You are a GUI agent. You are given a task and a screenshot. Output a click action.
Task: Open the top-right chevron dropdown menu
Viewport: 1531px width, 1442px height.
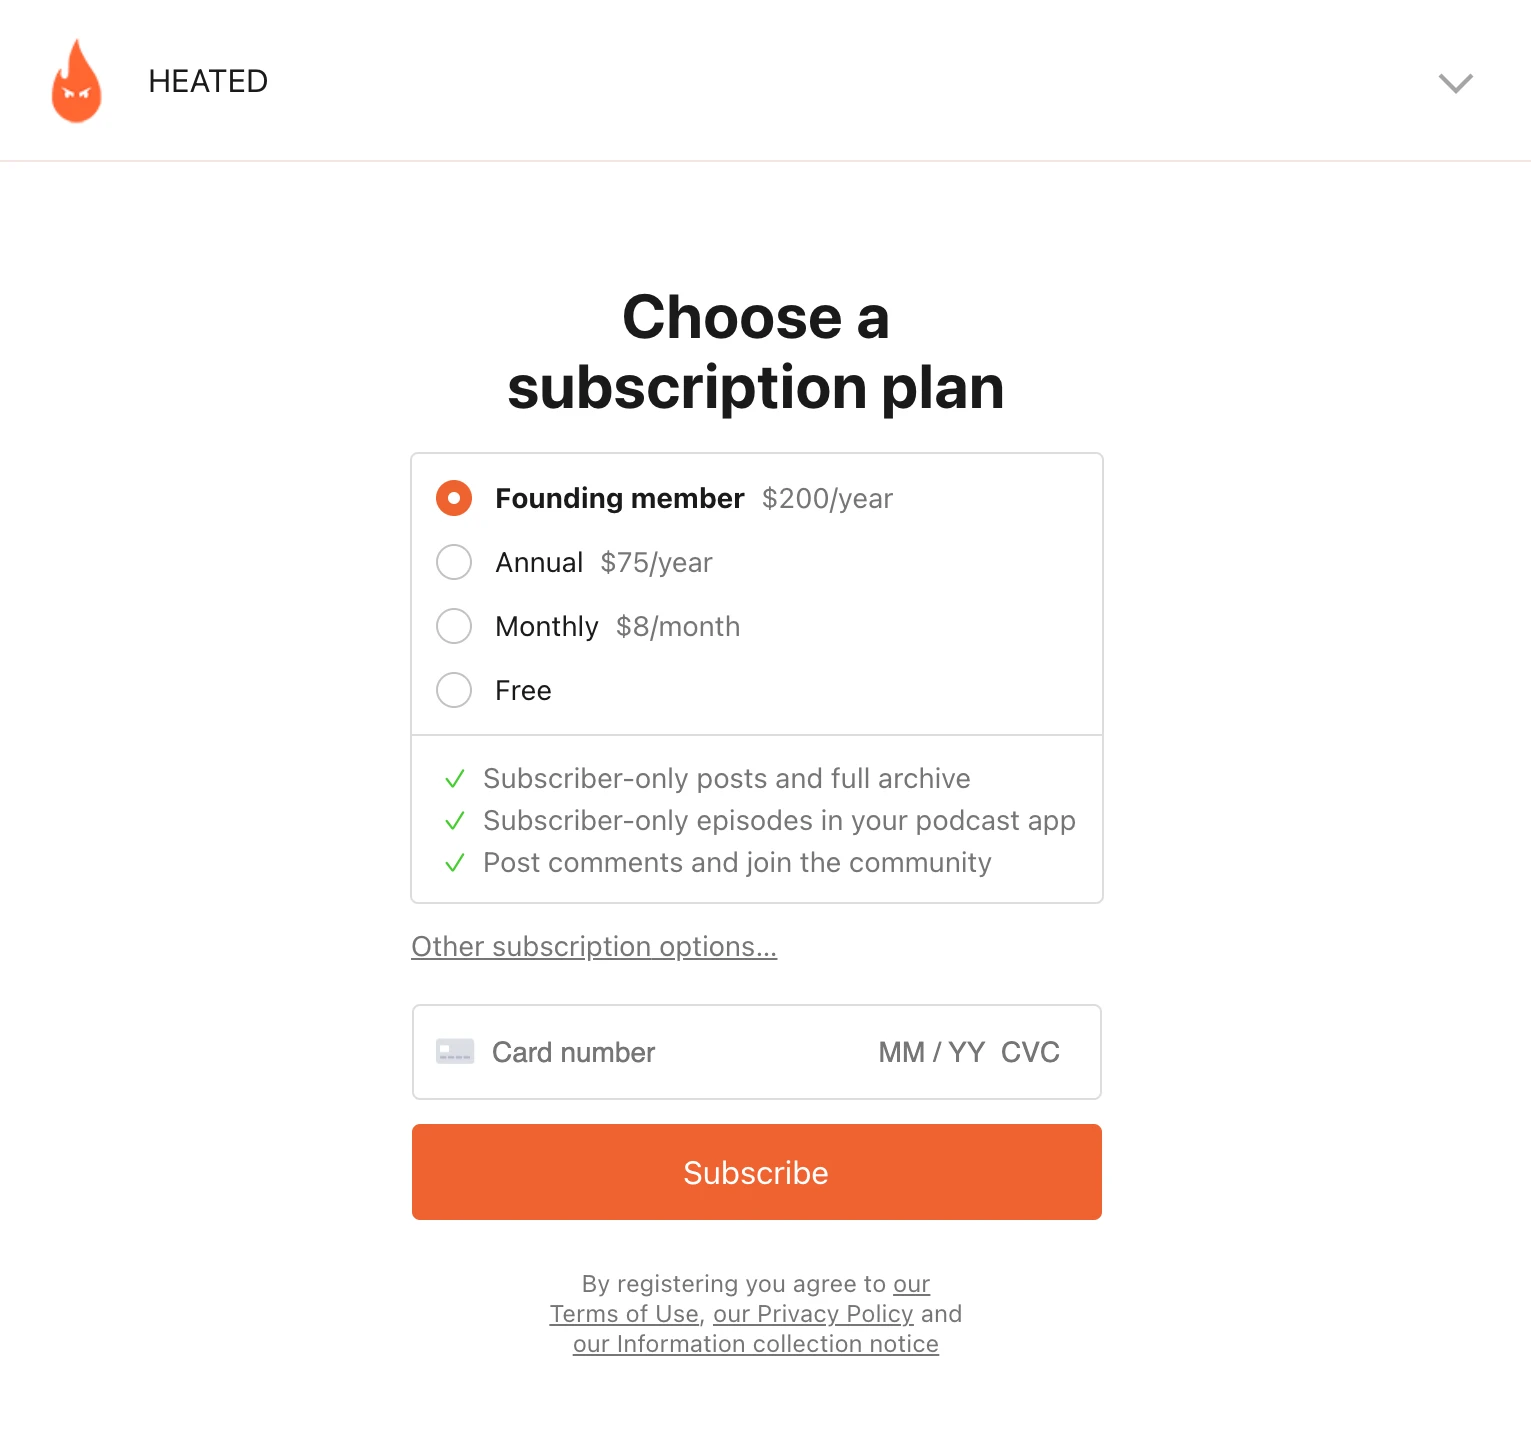1455,83
